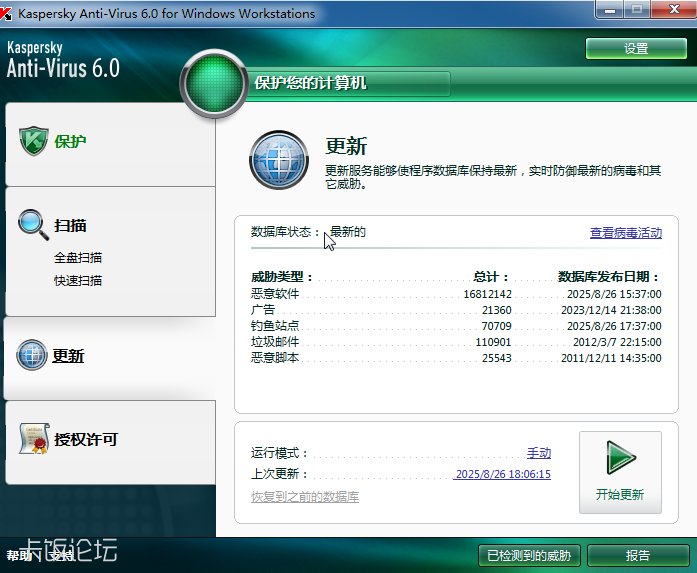697x573 pixels.
Task: Click 帮助 help link at bottom left
Action: pos(18,556)
